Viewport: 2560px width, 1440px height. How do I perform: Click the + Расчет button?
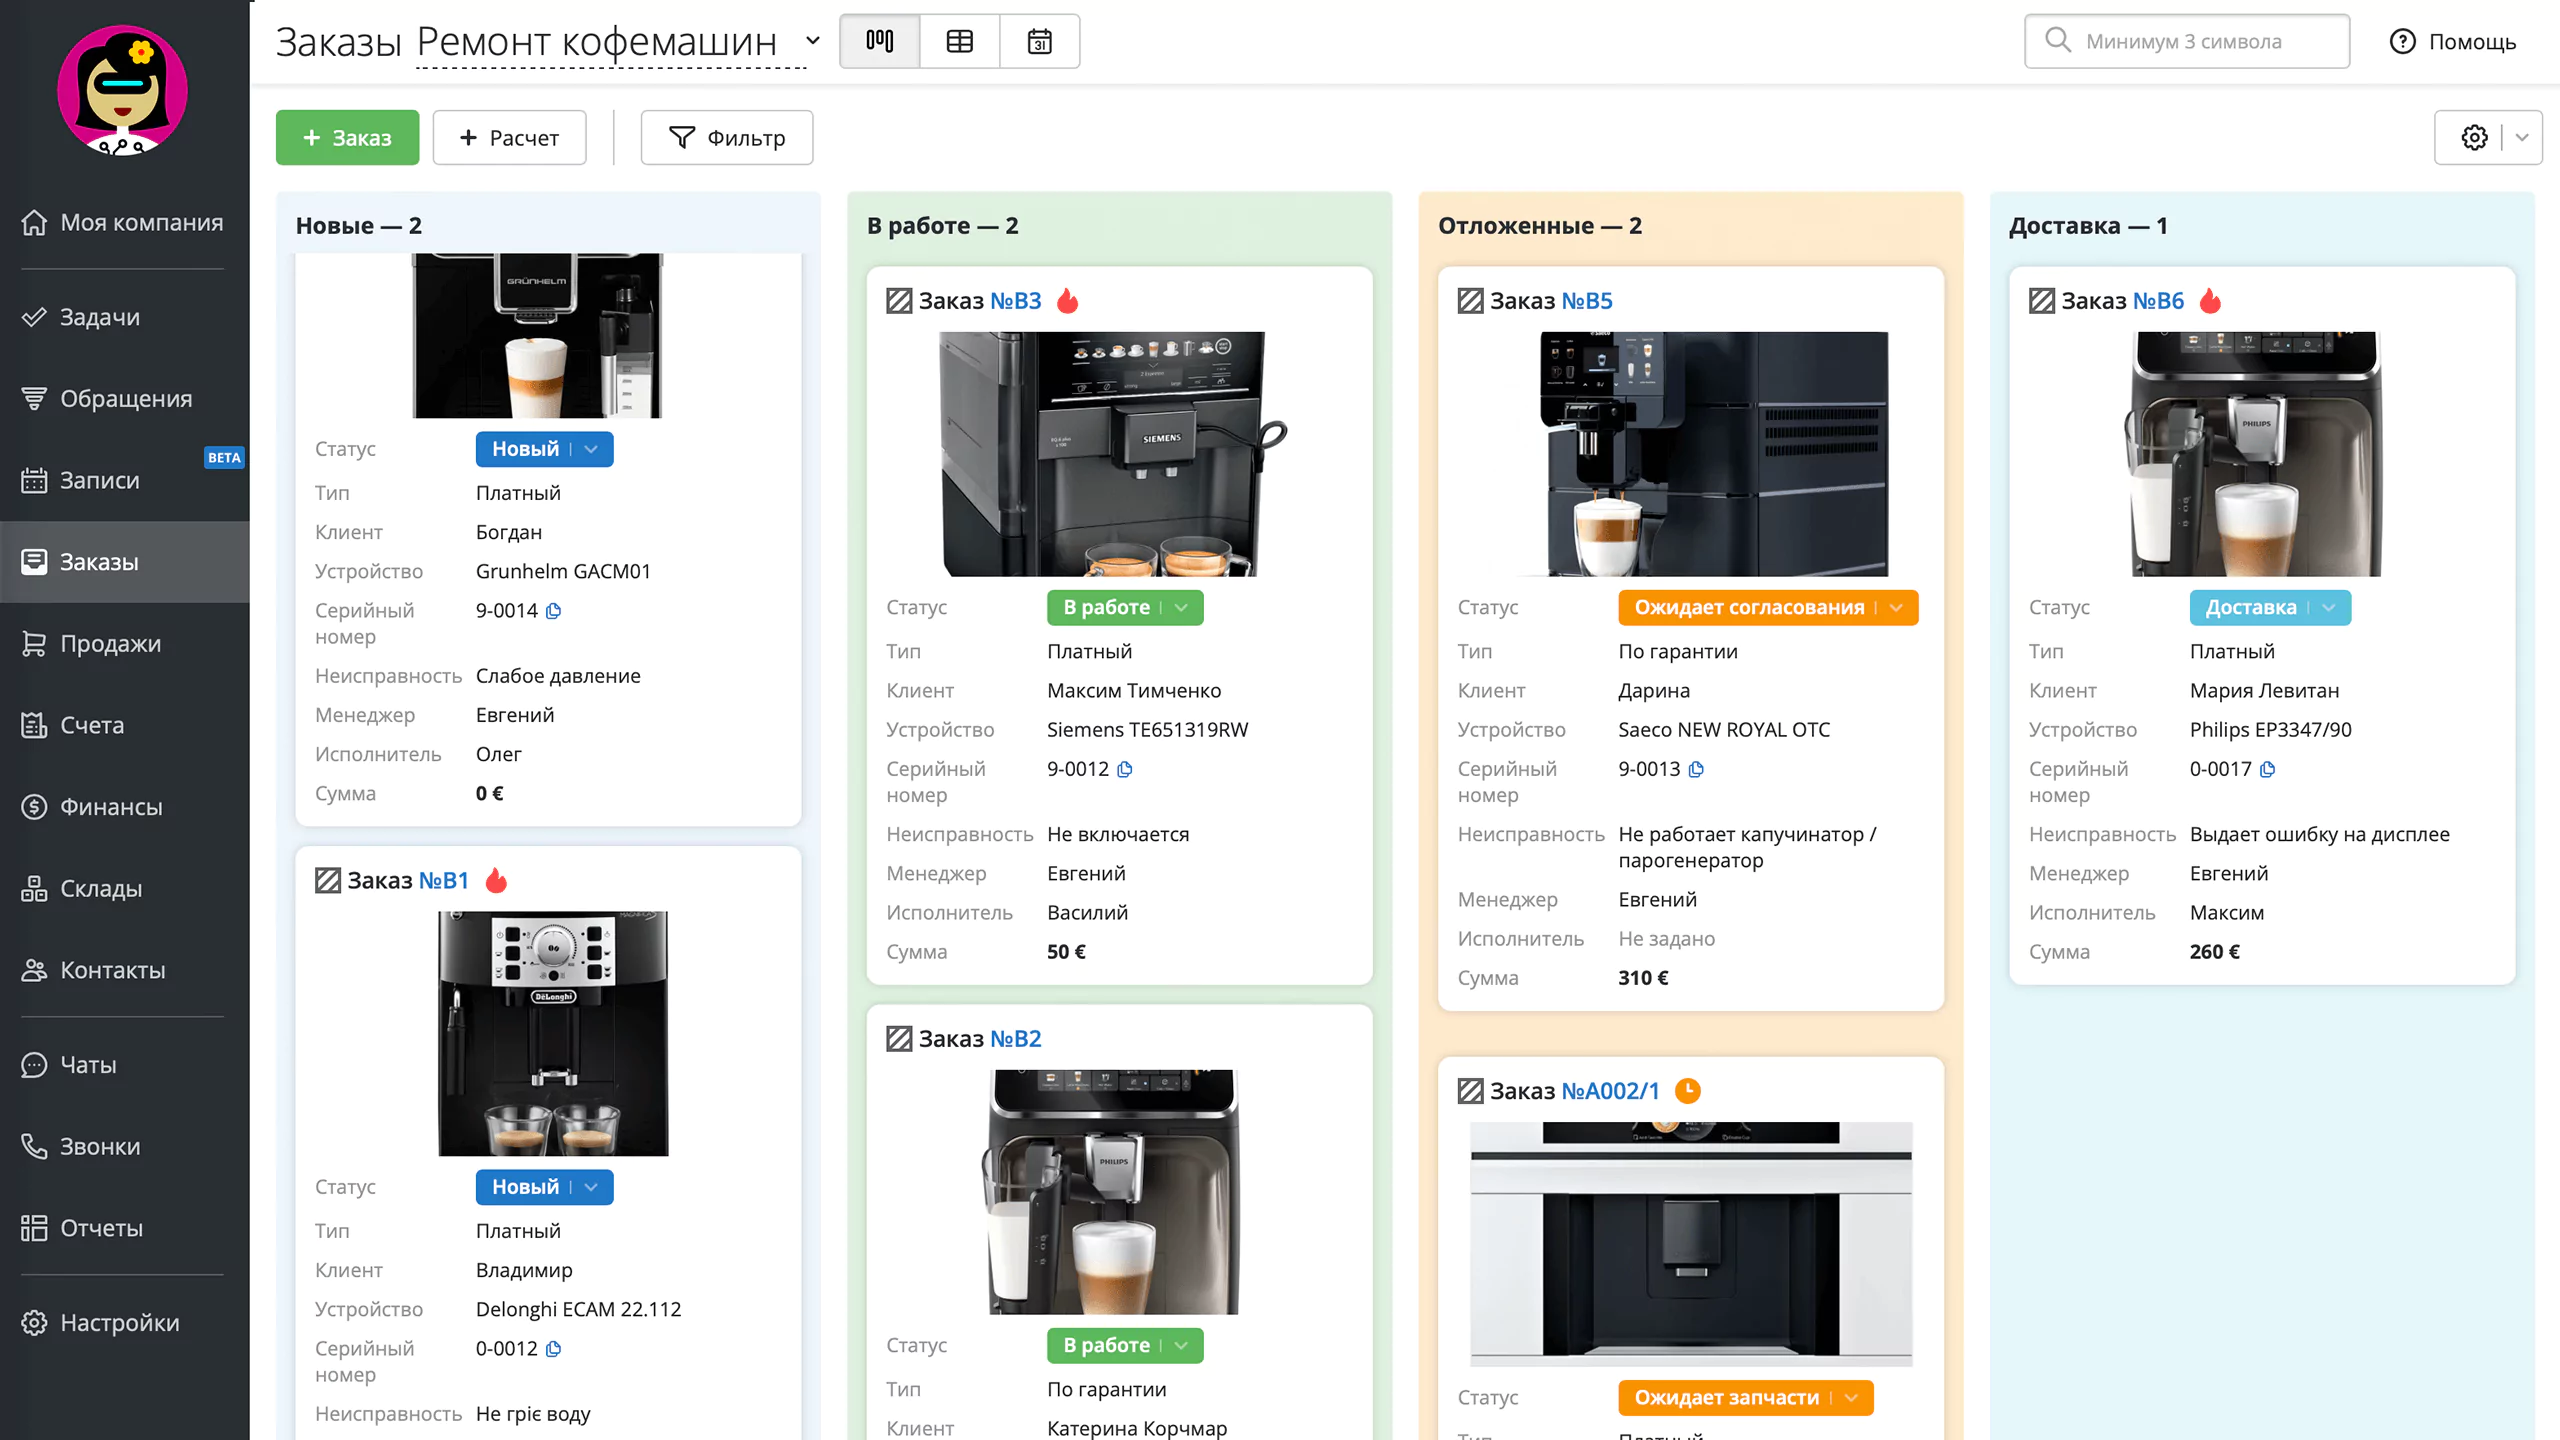[x=509, y=138]
